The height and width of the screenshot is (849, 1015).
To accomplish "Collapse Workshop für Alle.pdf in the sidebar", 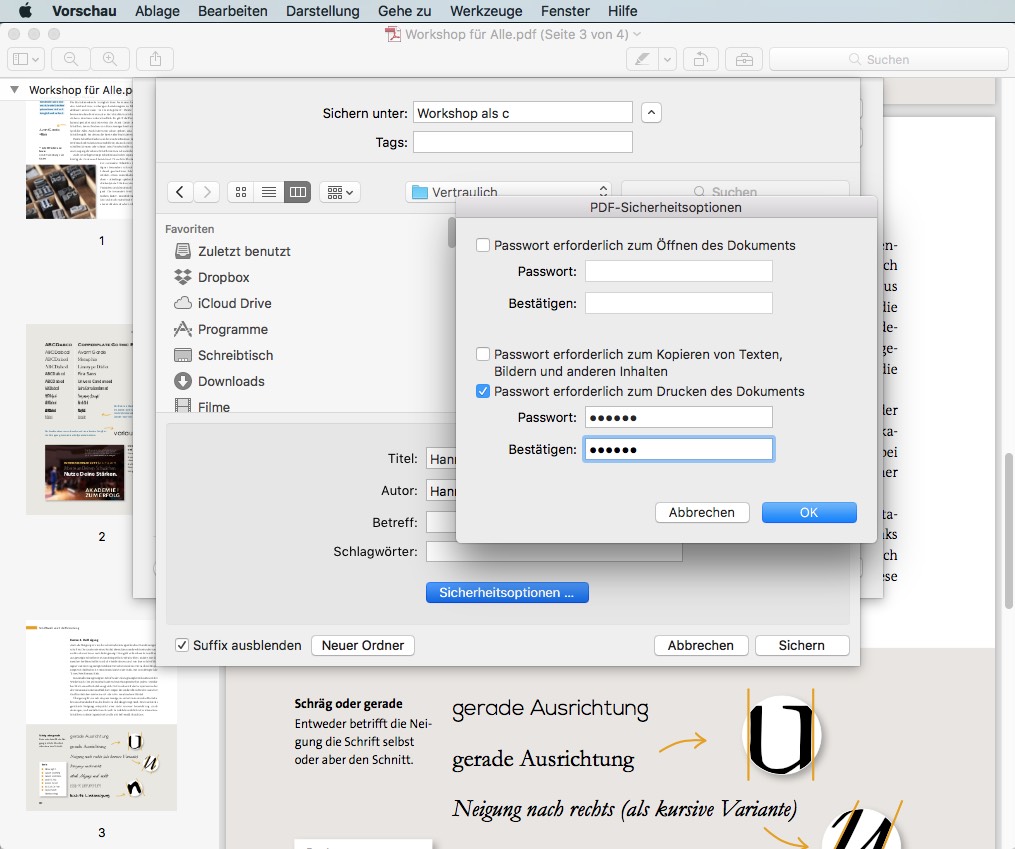I will coord(13,89).
